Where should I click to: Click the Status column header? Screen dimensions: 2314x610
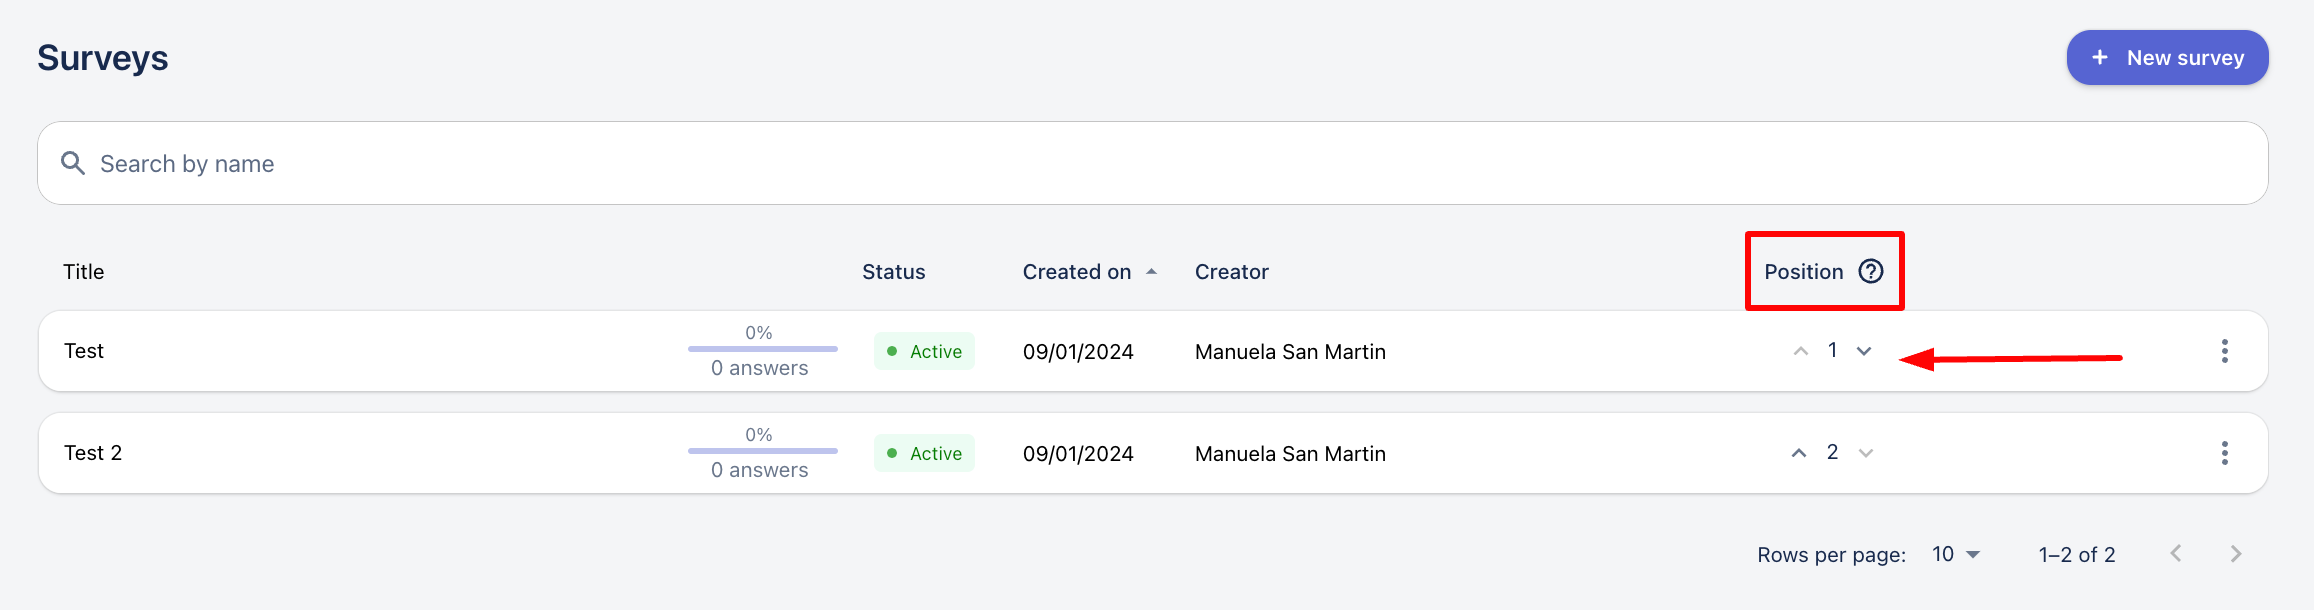tap(893, 272)
